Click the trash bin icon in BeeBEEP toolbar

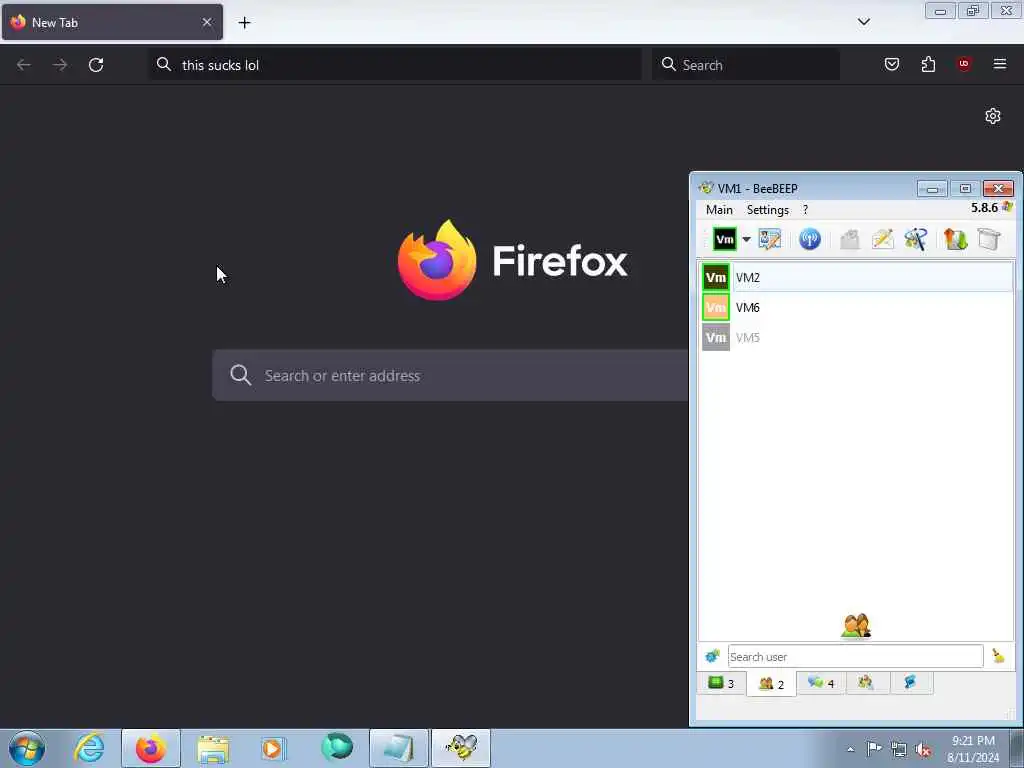coord(989,239)
